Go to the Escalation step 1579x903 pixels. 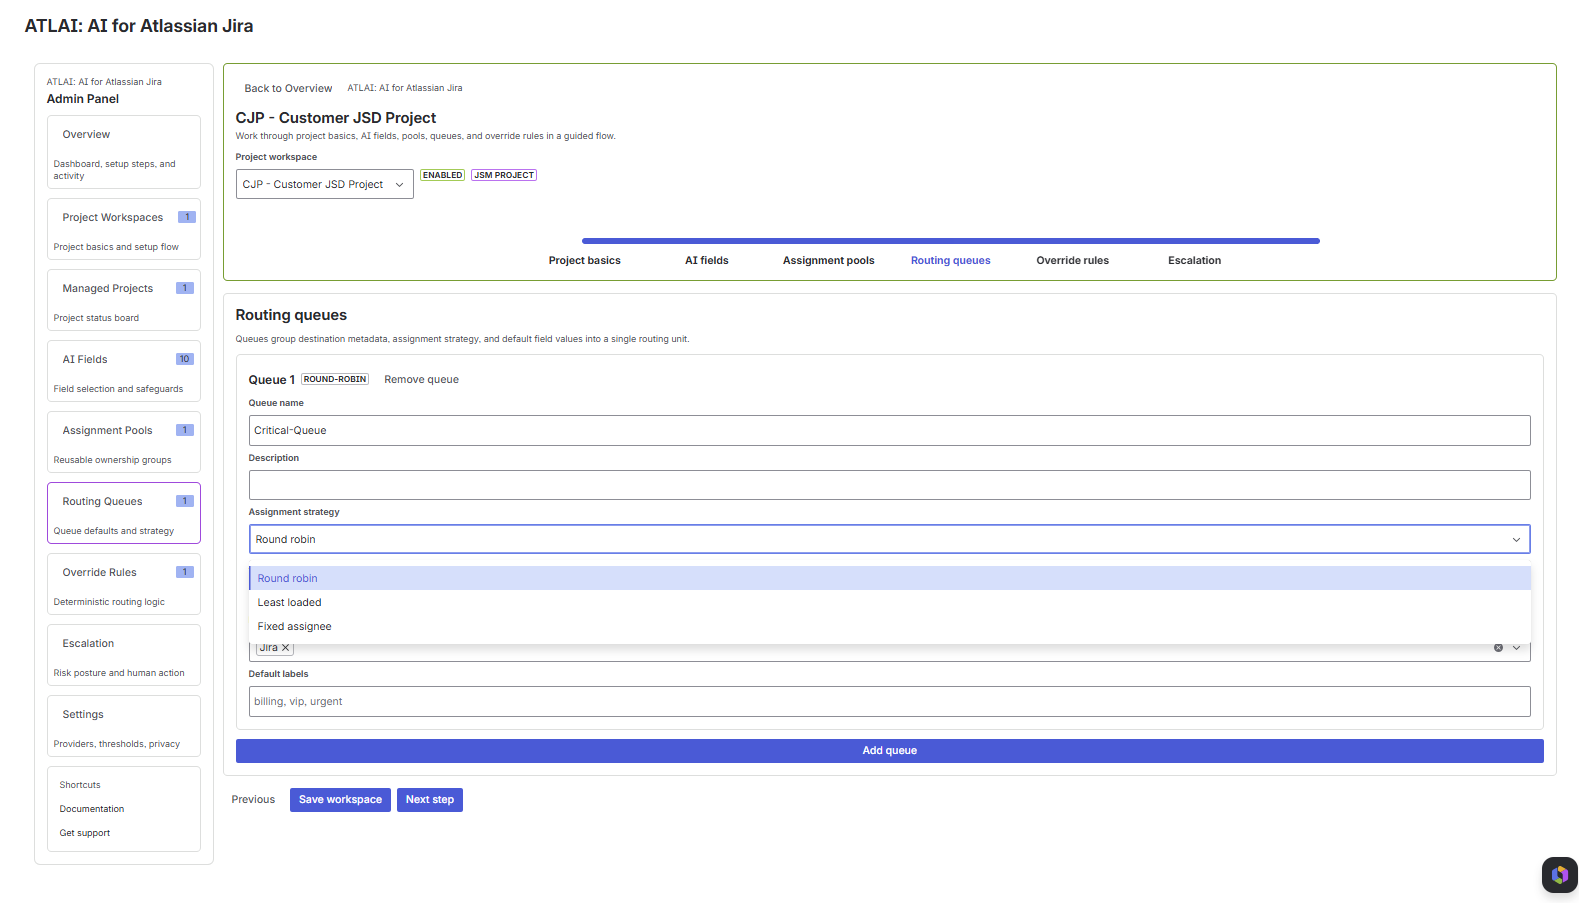click(x=1194, y=260)
